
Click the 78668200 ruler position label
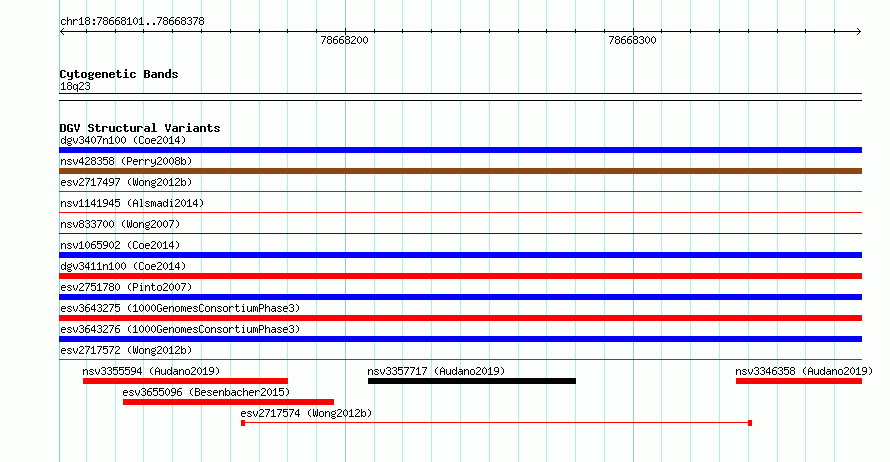(x=344, y=40)
